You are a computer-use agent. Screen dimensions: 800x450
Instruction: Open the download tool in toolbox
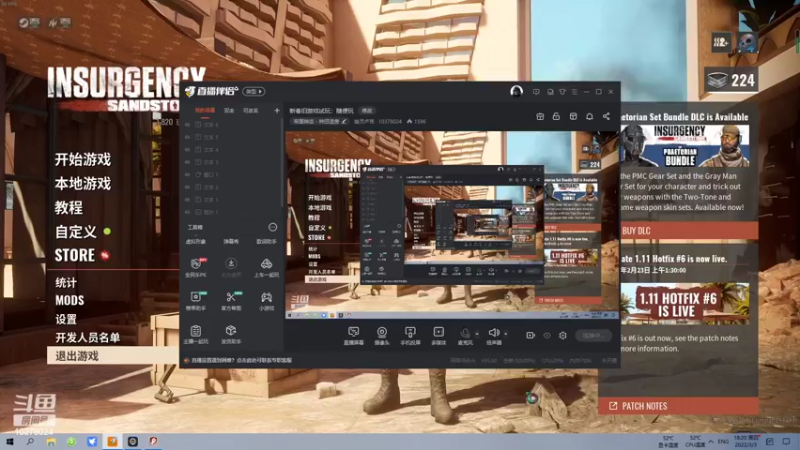pyautogui.click(x=231, y=268)
